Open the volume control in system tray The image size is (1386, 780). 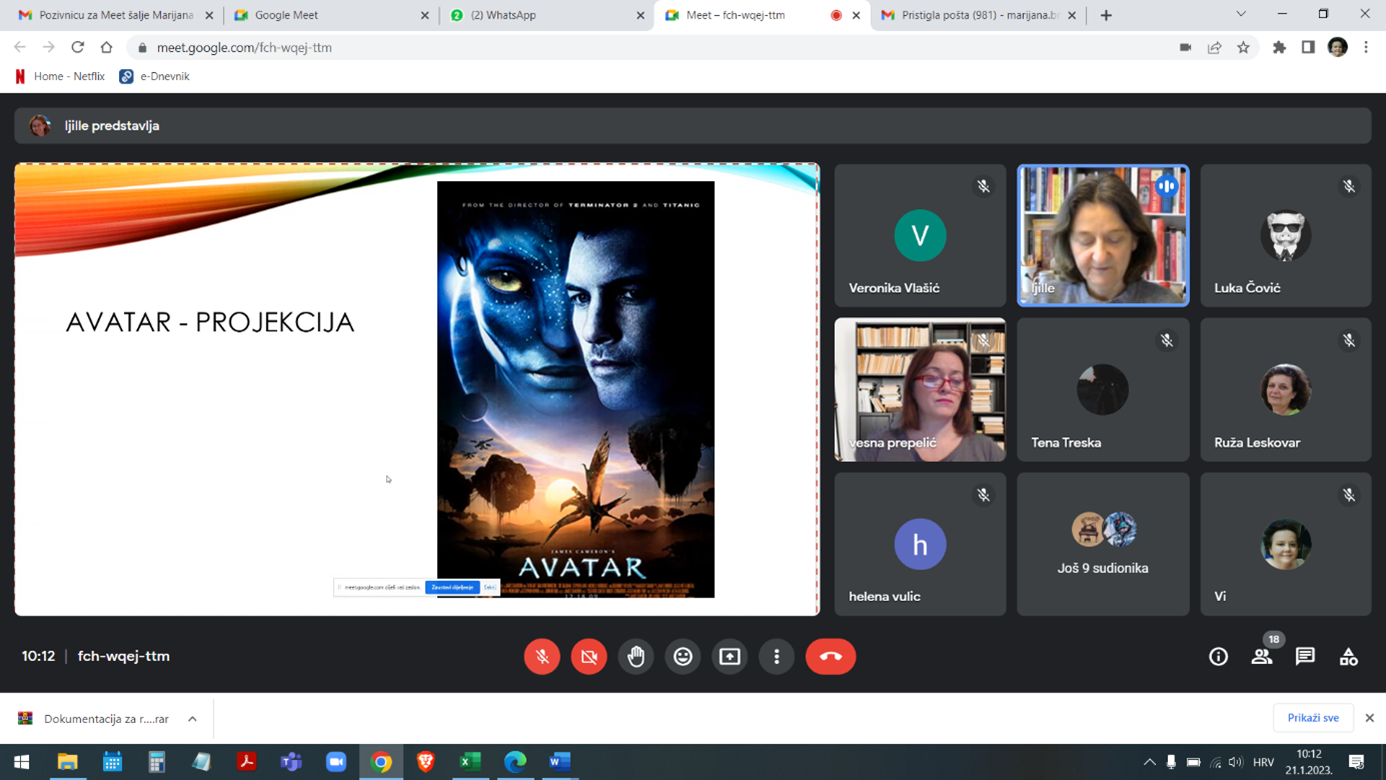1237,762
